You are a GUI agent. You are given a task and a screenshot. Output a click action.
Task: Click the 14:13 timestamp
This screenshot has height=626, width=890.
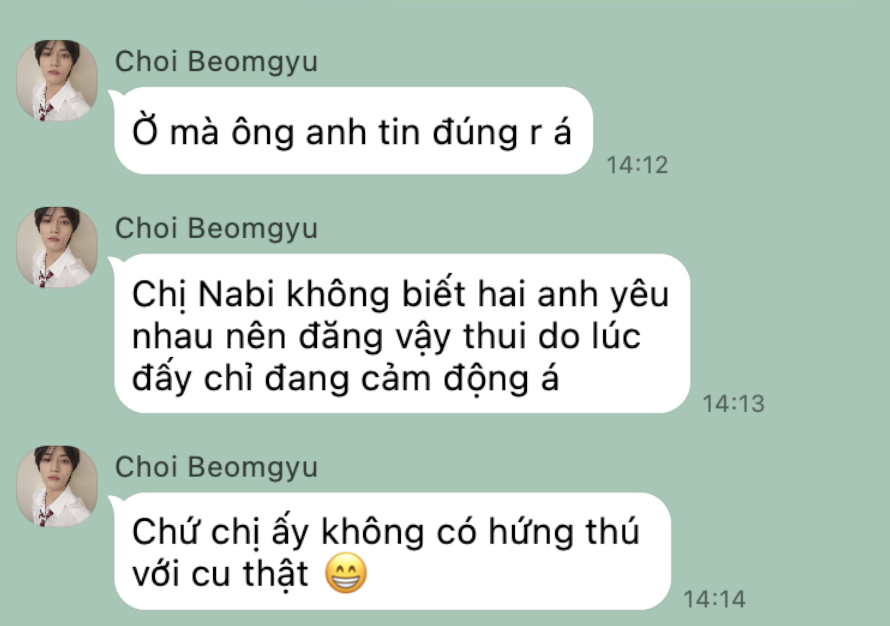coord(733,404)
